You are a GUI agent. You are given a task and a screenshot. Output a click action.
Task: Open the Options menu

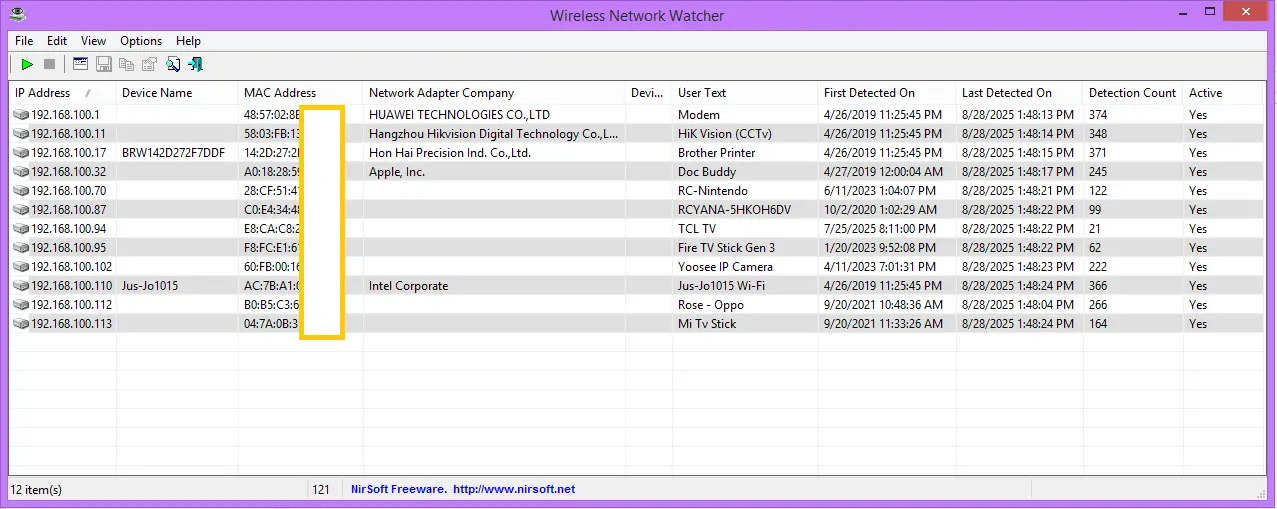pos(141,41)
